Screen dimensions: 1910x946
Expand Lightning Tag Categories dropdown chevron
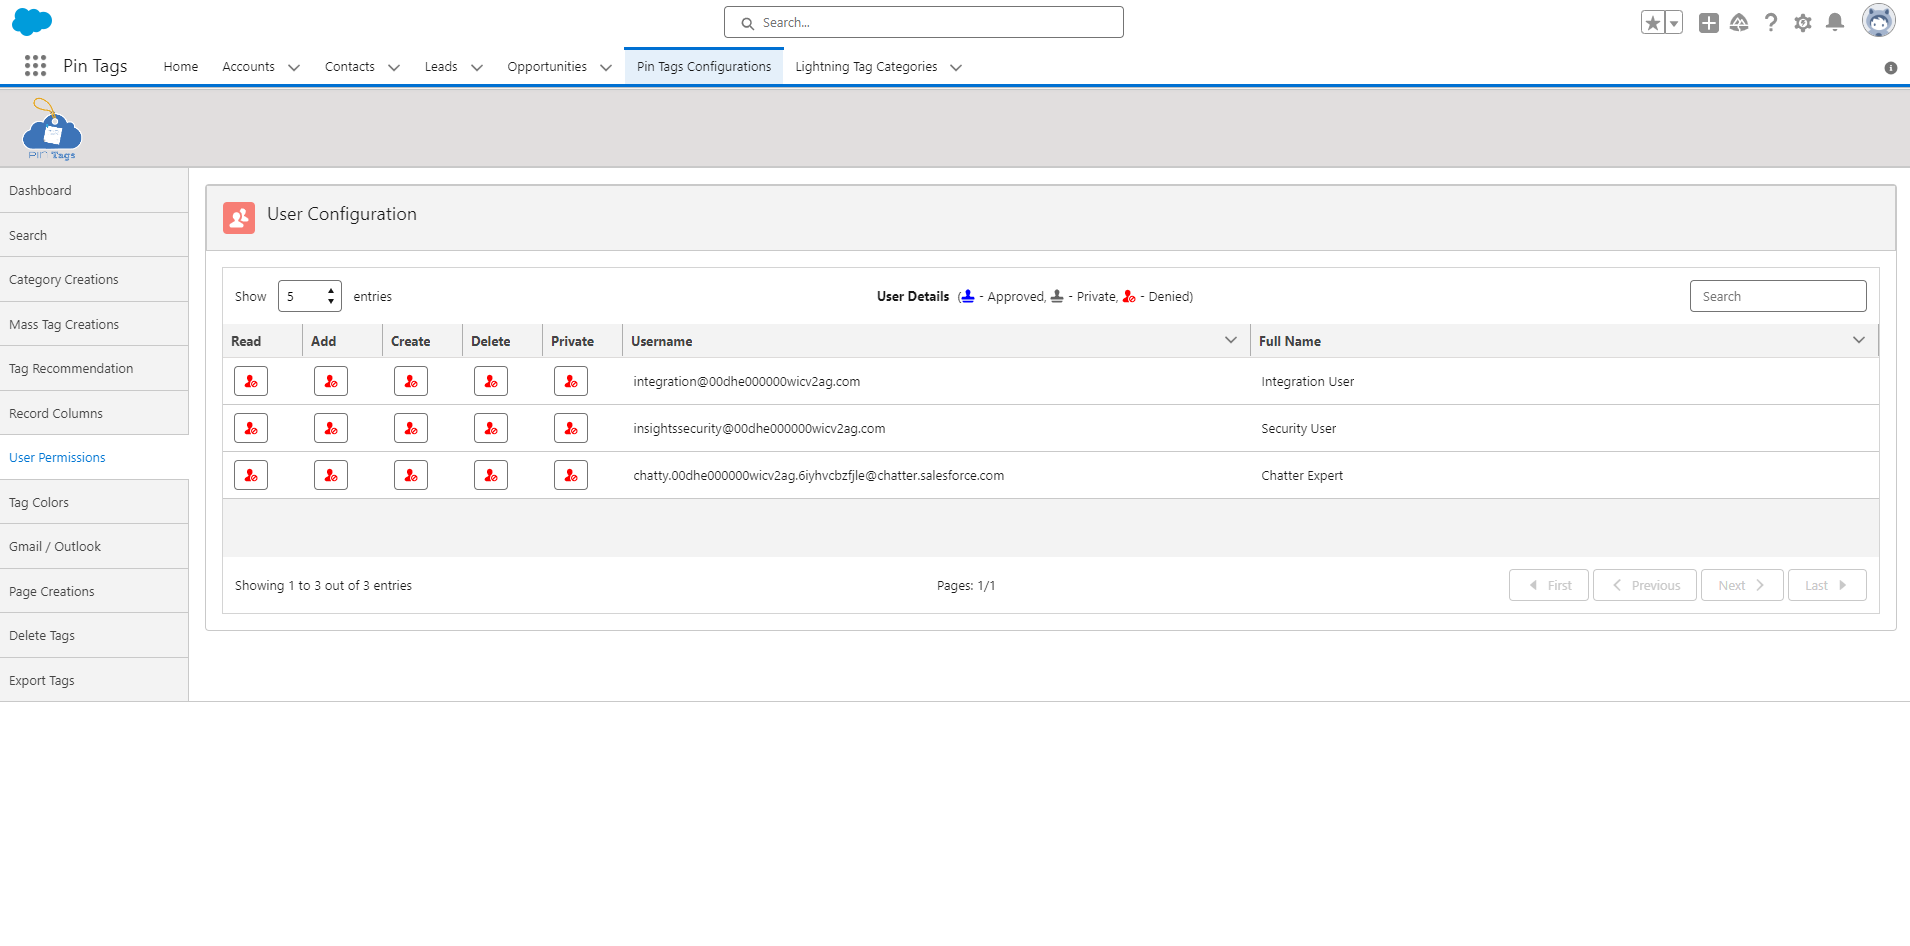tap(956, 67)
